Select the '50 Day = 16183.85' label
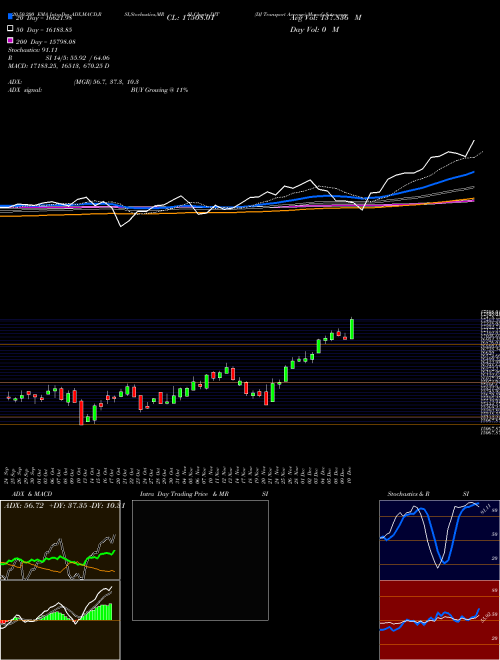Viewport: 500px width, 660px height. tap(44, 30)
